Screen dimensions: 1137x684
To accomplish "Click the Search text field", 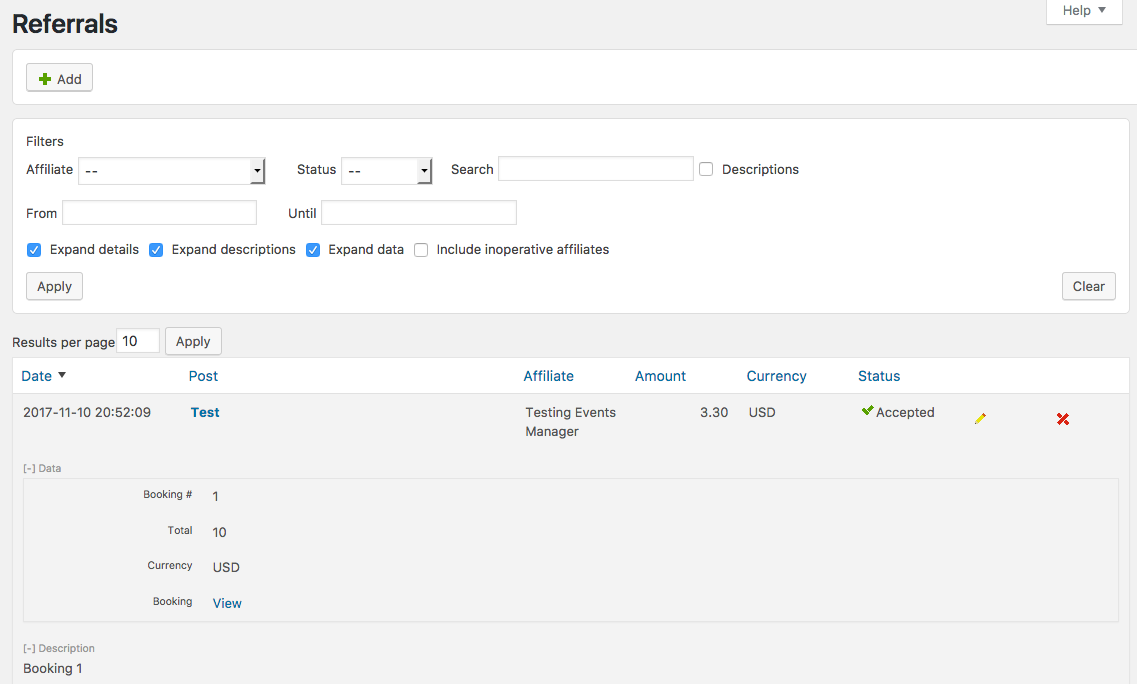I will [595, 169].
